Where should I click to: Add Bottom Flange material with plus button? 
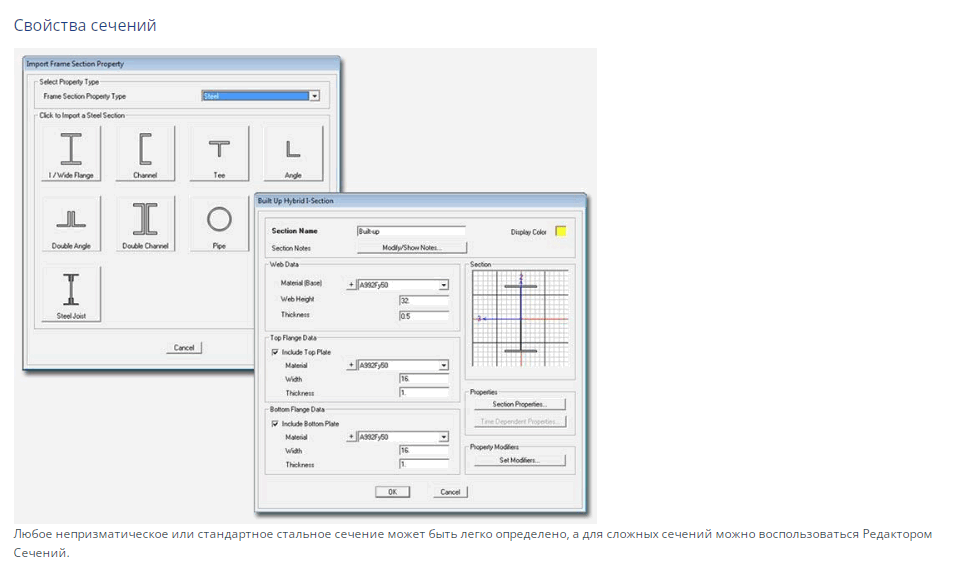pos(351,437)
